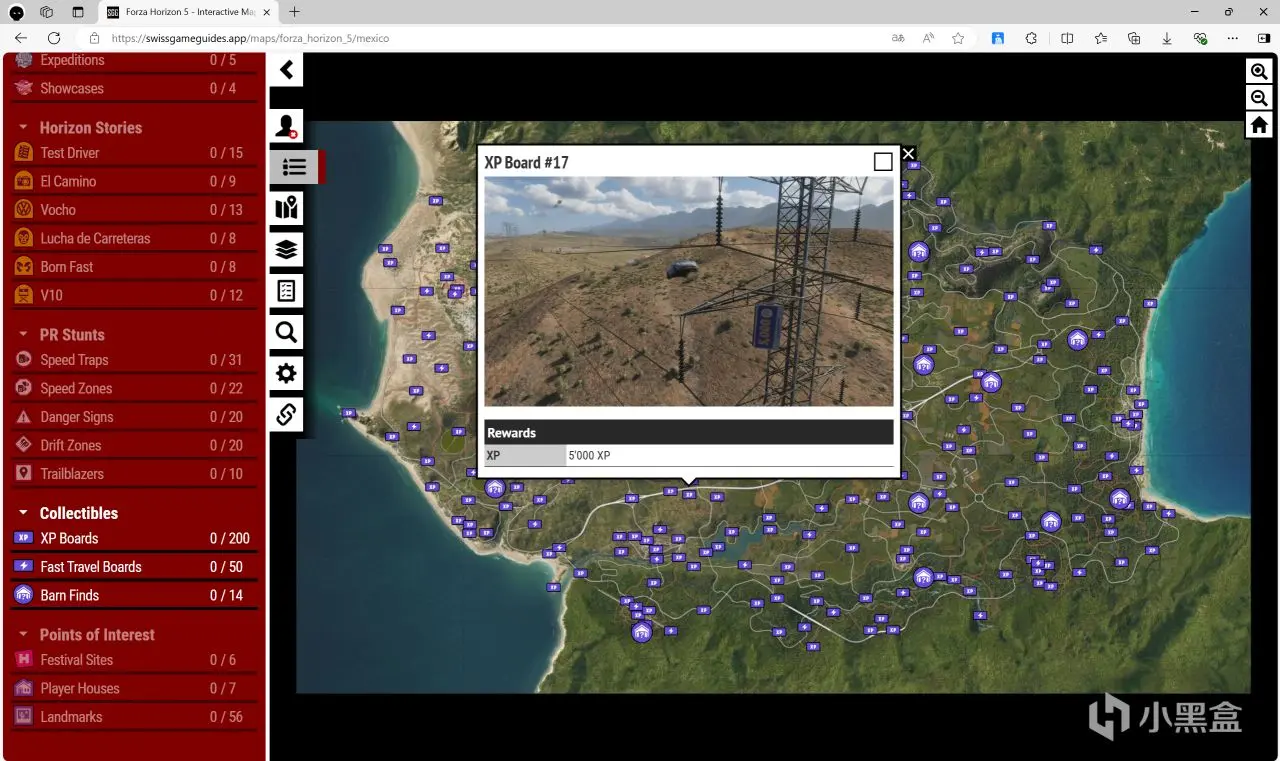Refresh the browser page

click(54, 38)
